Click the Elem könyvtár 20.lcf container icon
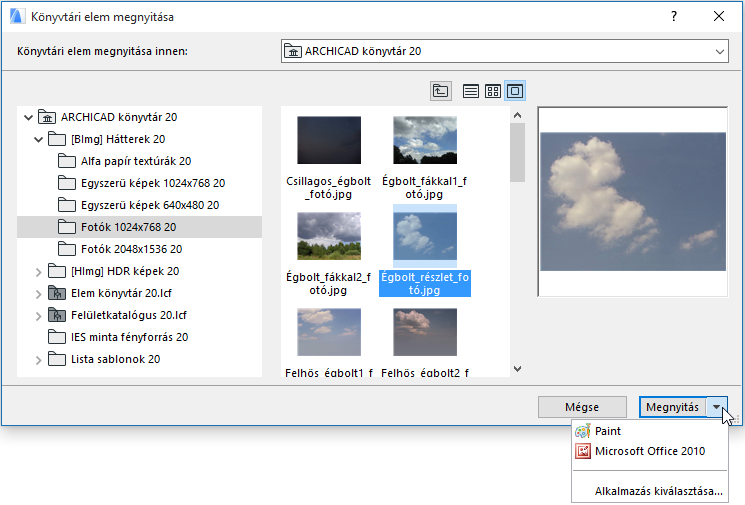 57,293
